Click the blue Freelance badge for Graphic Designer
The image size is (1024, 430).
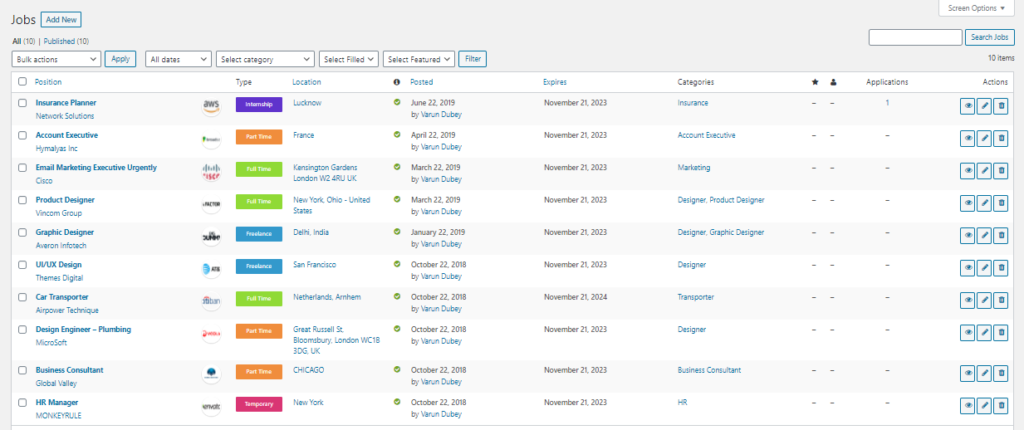pyautogui.click(x=259, y=234)
